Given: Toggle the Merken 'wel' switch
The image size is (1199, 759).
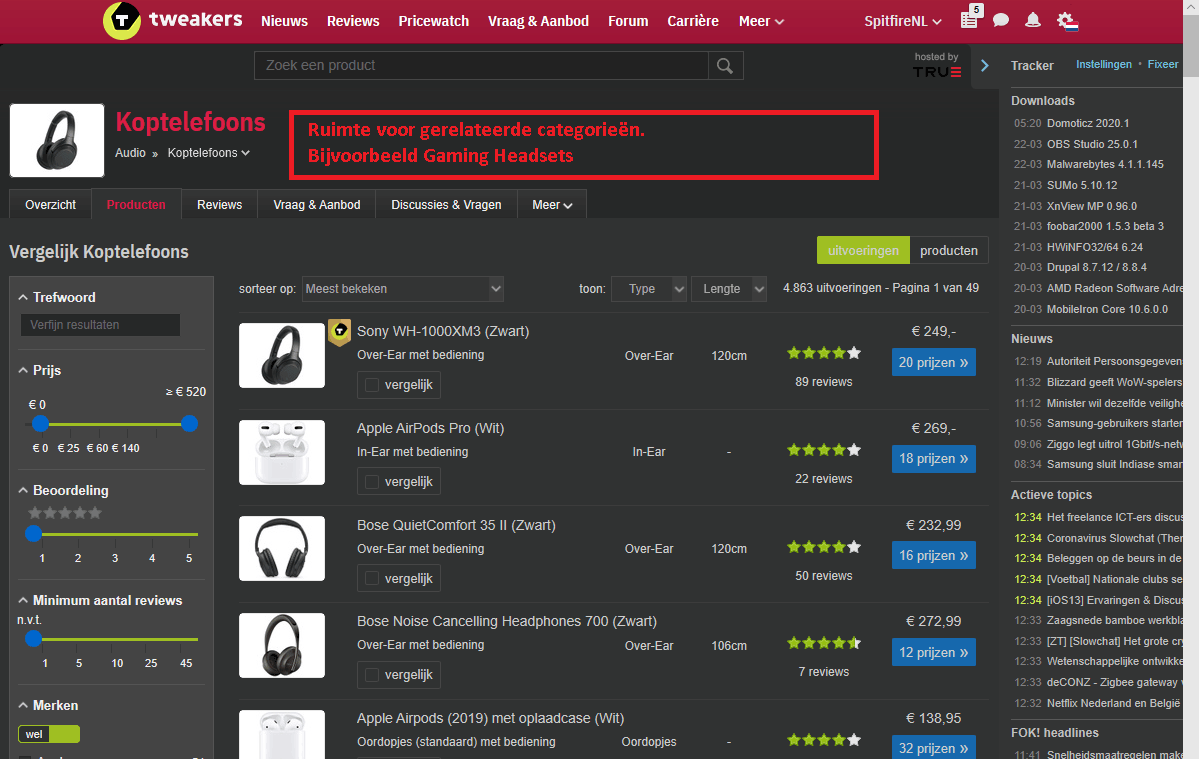Looking at the screenshot, I should point(49,734).
